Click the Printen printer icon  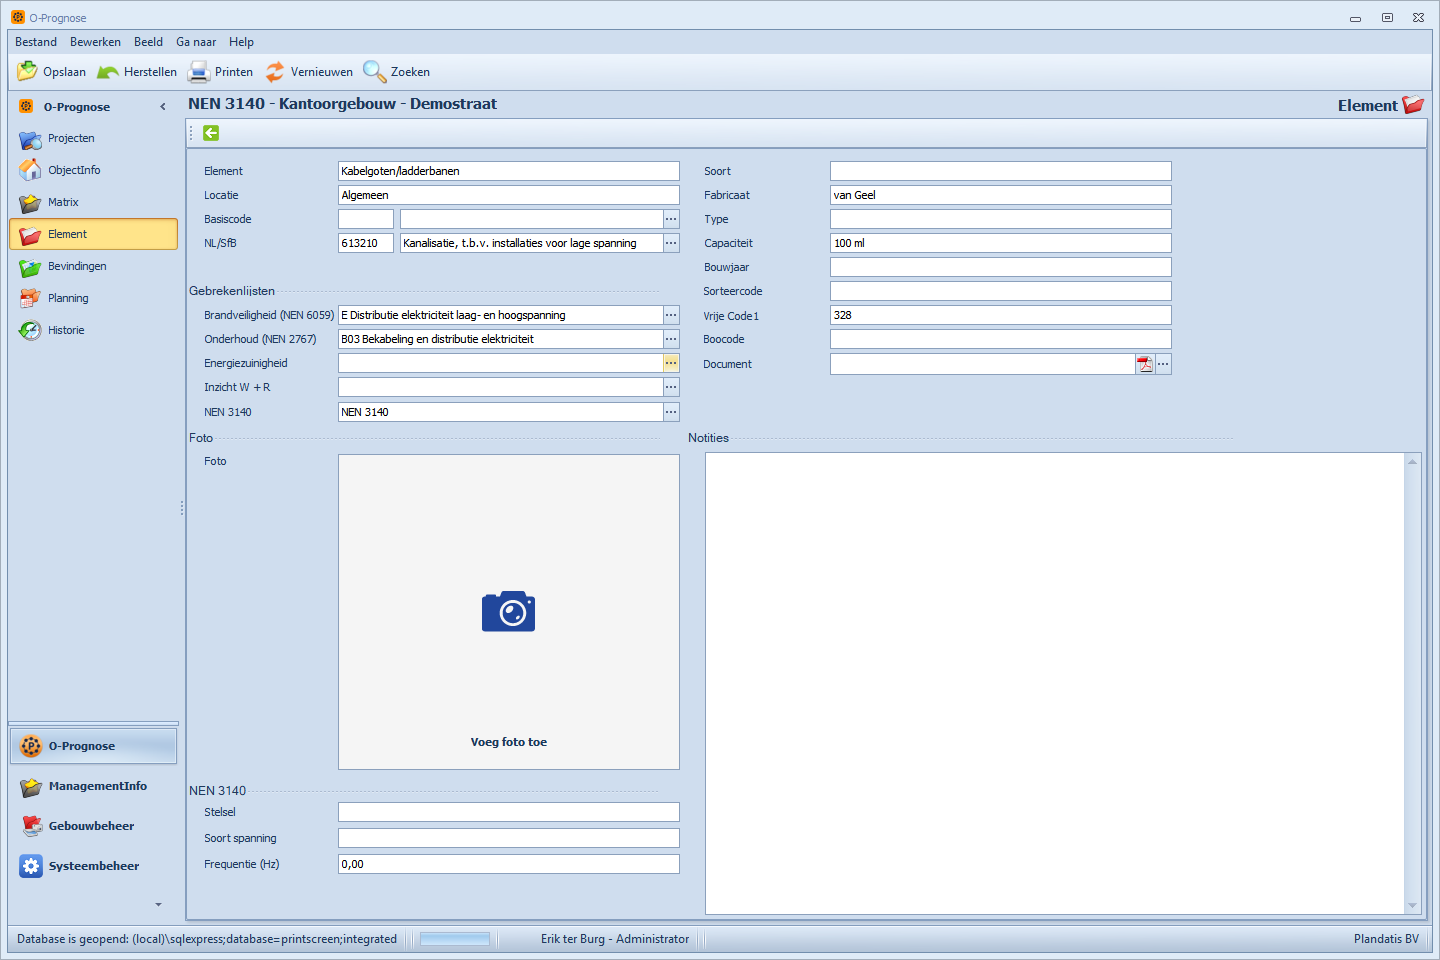tap(199, 72)
